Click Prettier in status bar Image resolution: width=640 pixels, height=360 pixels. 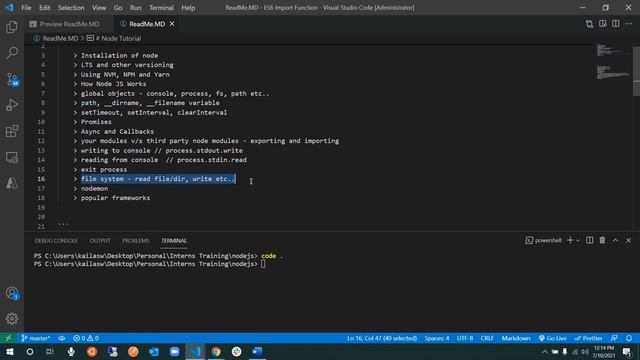pos(588,338)
